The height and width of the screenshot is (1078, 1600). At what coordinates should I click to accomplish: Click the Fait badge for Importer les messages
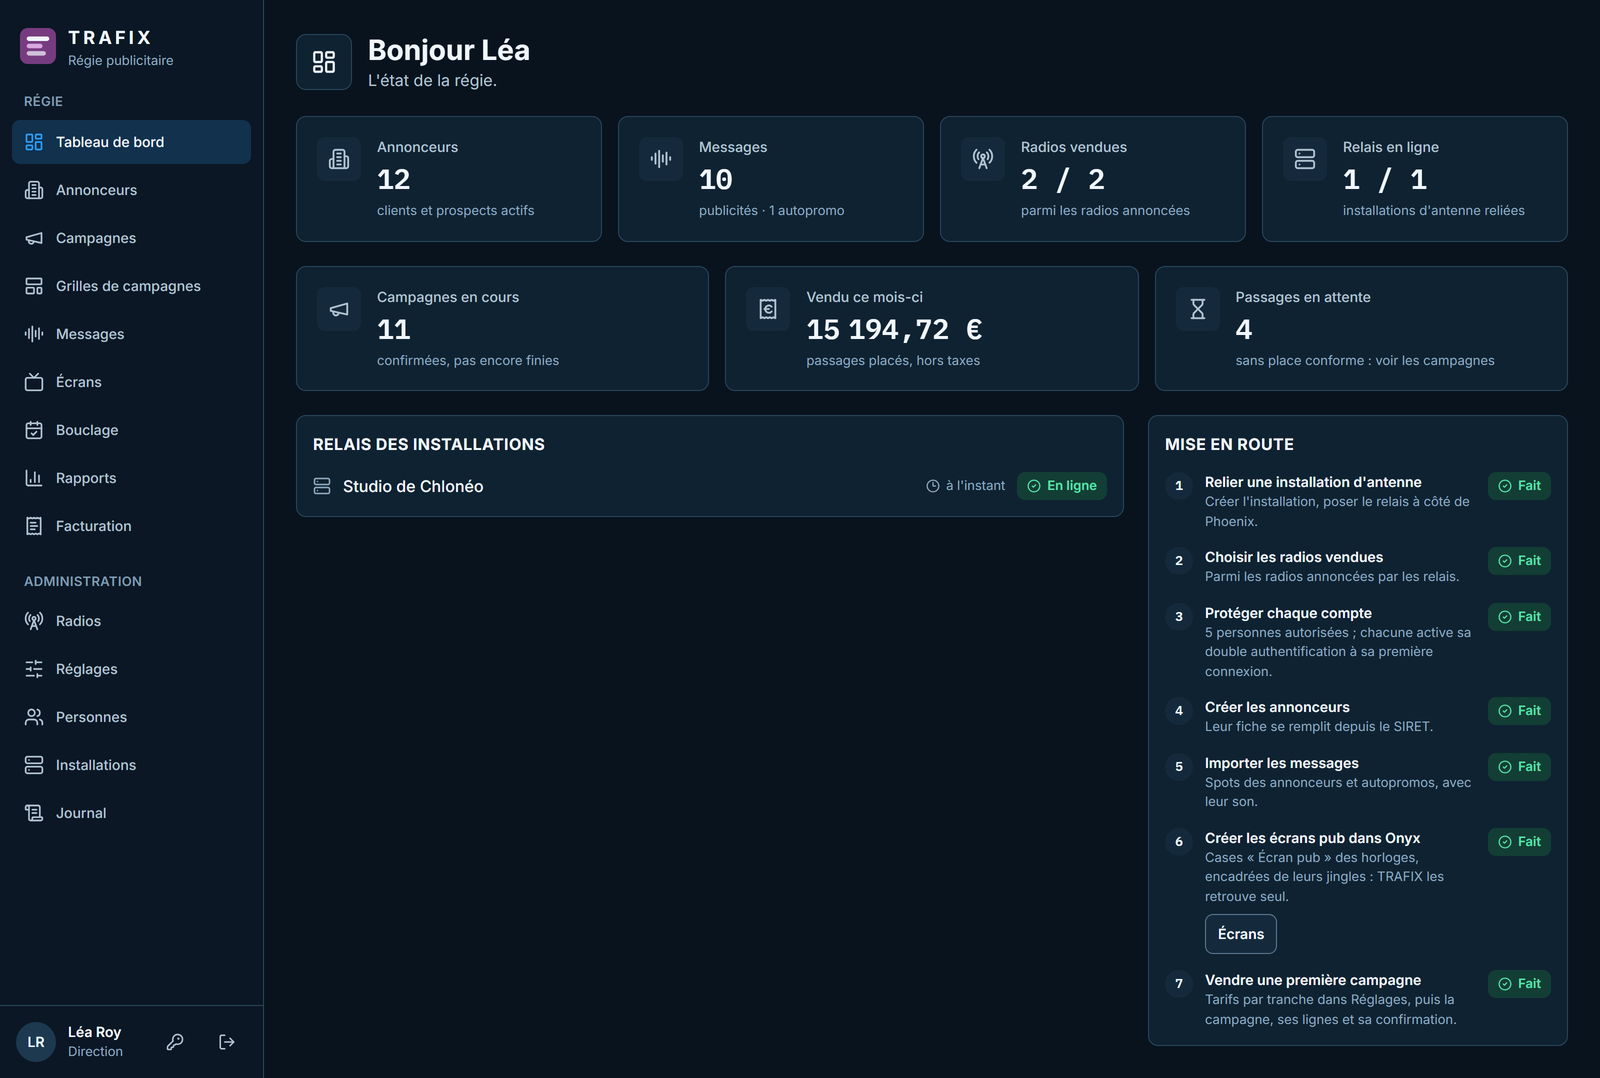tap(1519, 767)
